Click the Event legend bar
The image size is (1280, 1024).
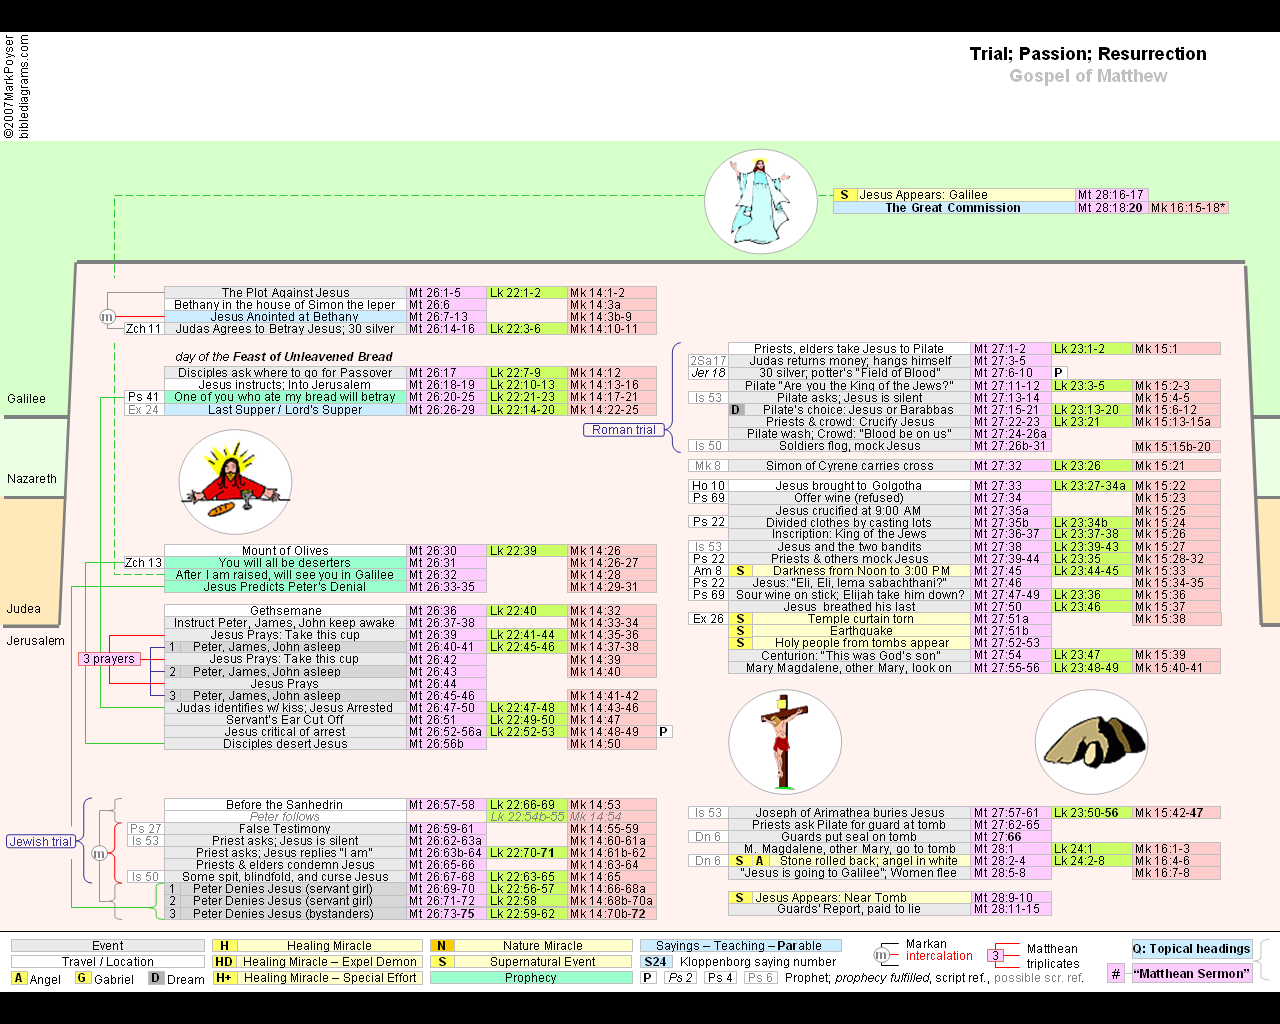108,945
